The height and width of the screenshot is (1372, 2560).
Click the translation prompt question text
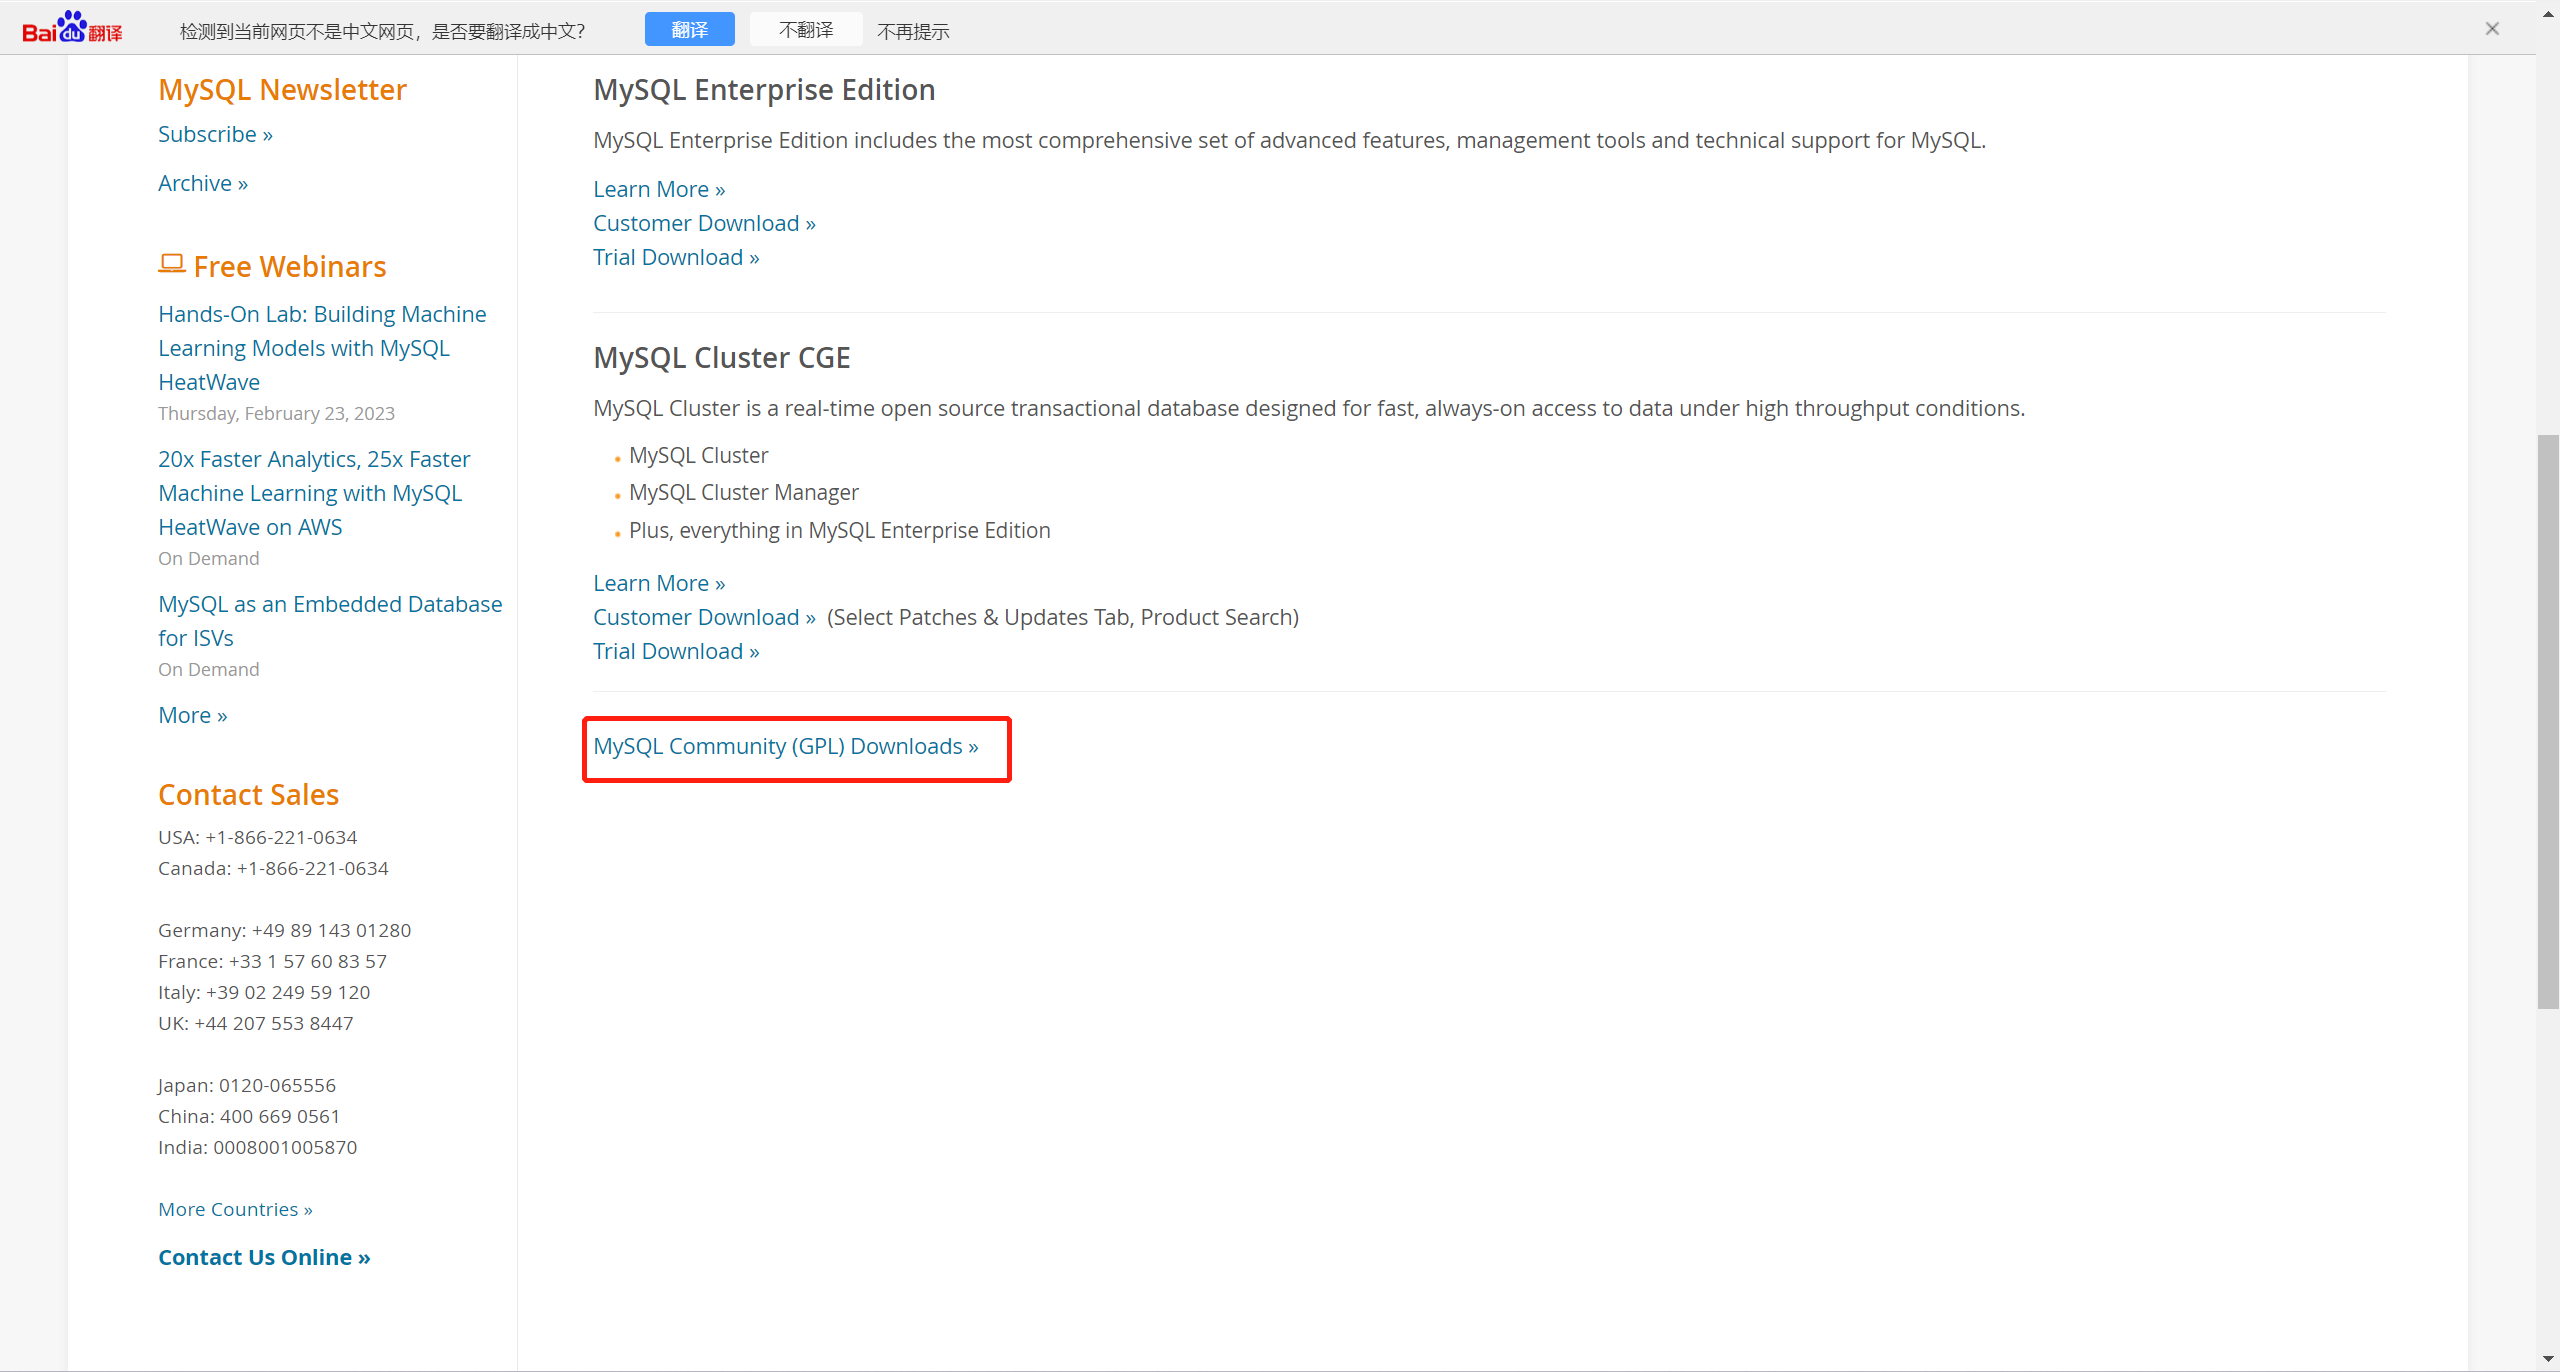pyautogui.click(x=382, y=32)
